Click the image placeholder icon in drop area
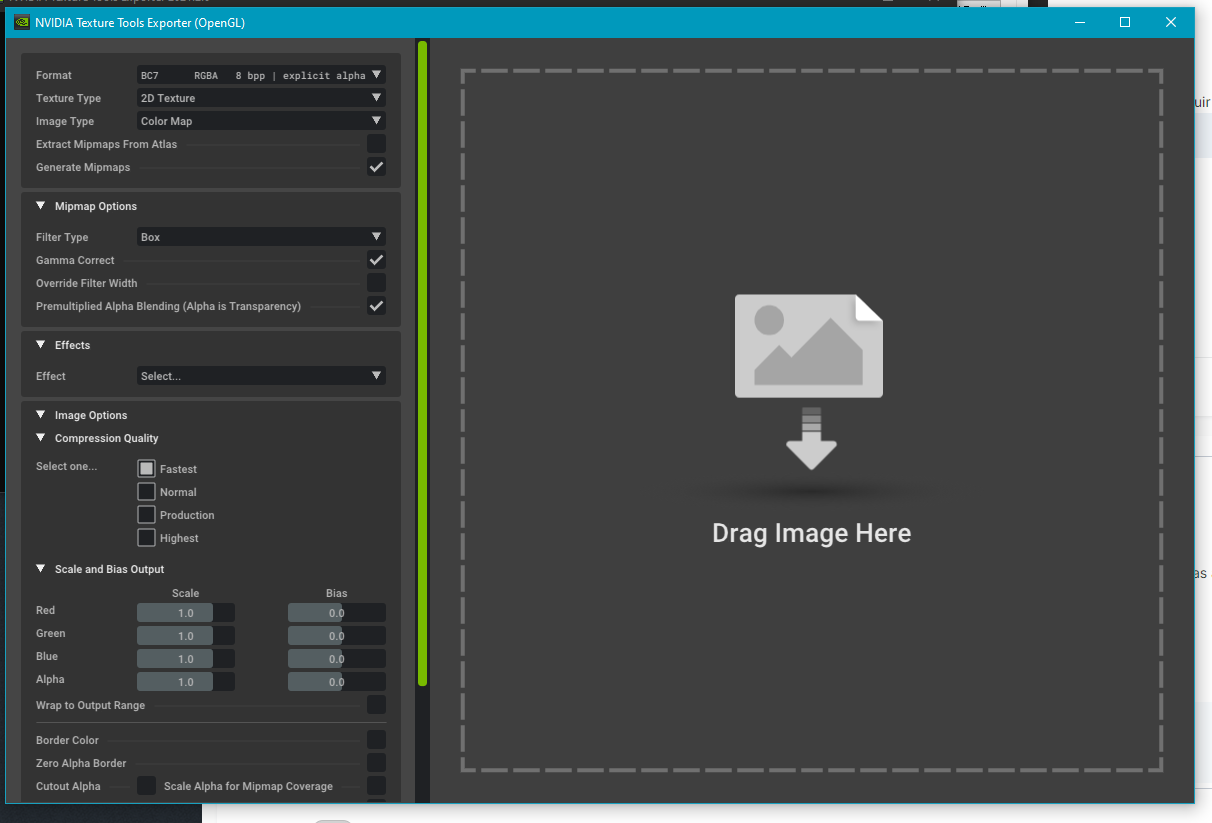Screen dimensions: 1212x823 808,346
